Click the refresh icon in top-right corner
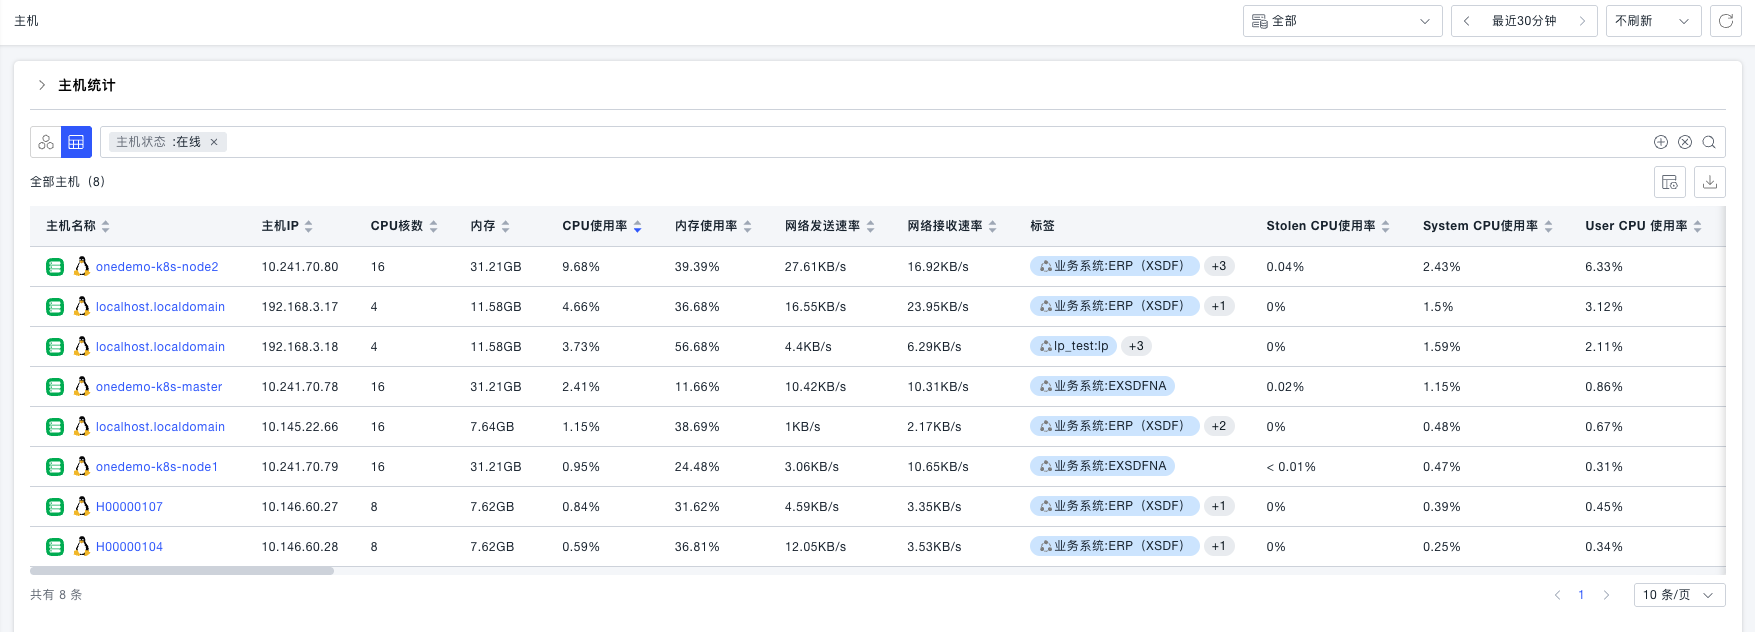 1725,21
